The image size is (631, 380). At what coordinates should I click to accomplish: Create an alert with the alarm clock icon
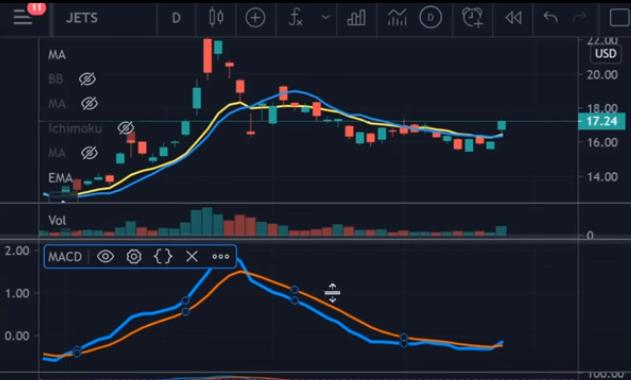[472, 18]
